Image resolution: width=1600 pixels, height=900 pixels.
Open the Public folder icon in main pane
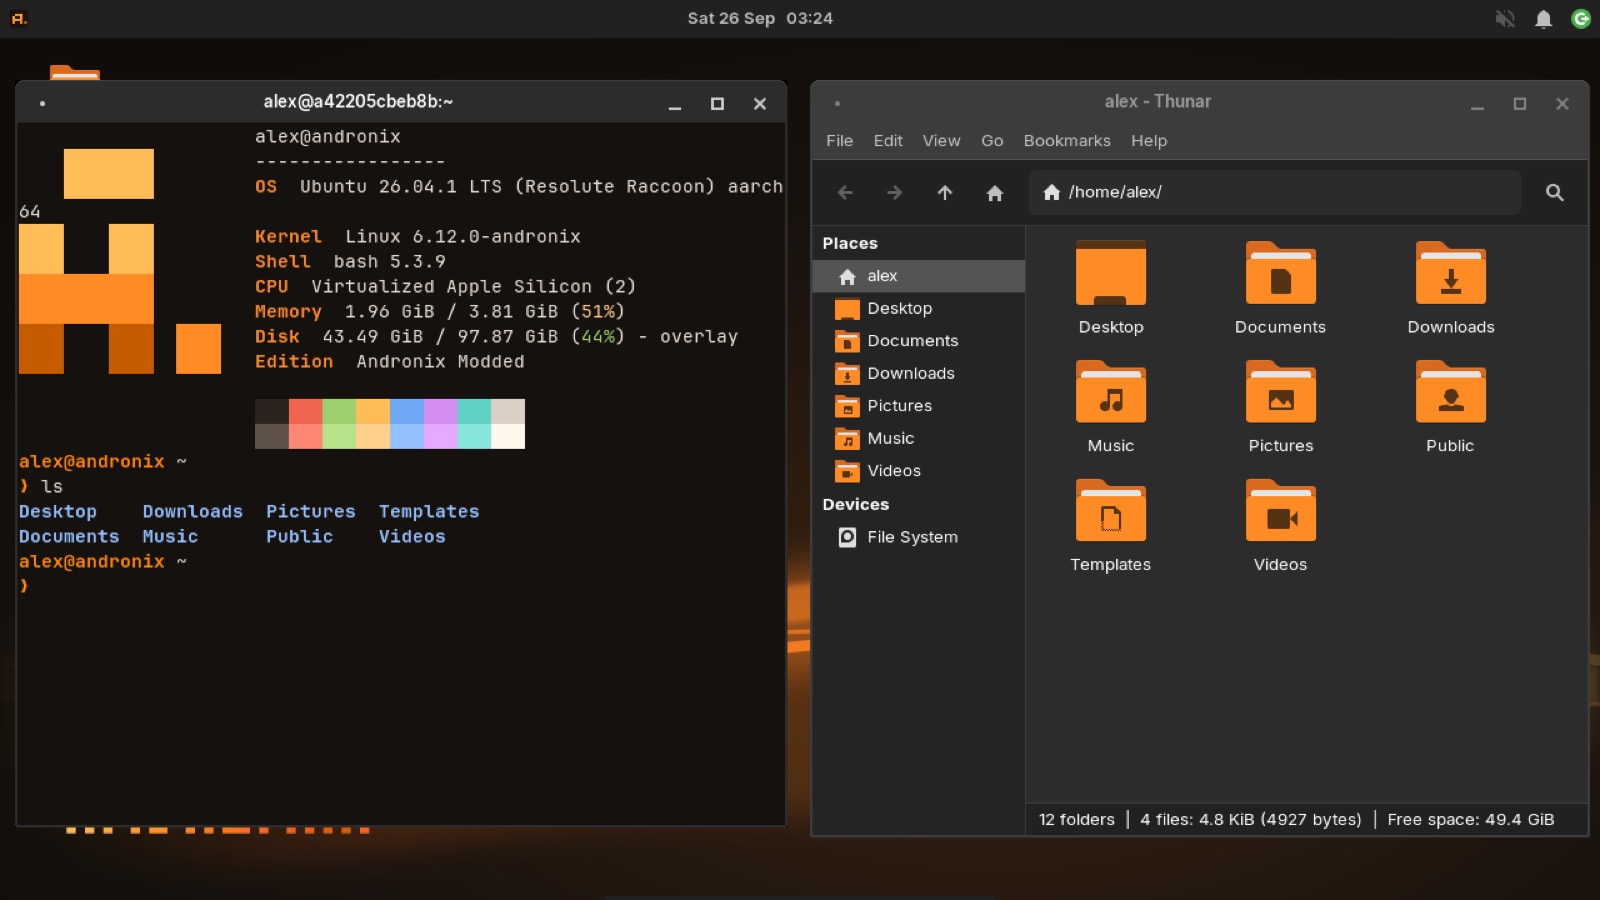(1450, 392)
